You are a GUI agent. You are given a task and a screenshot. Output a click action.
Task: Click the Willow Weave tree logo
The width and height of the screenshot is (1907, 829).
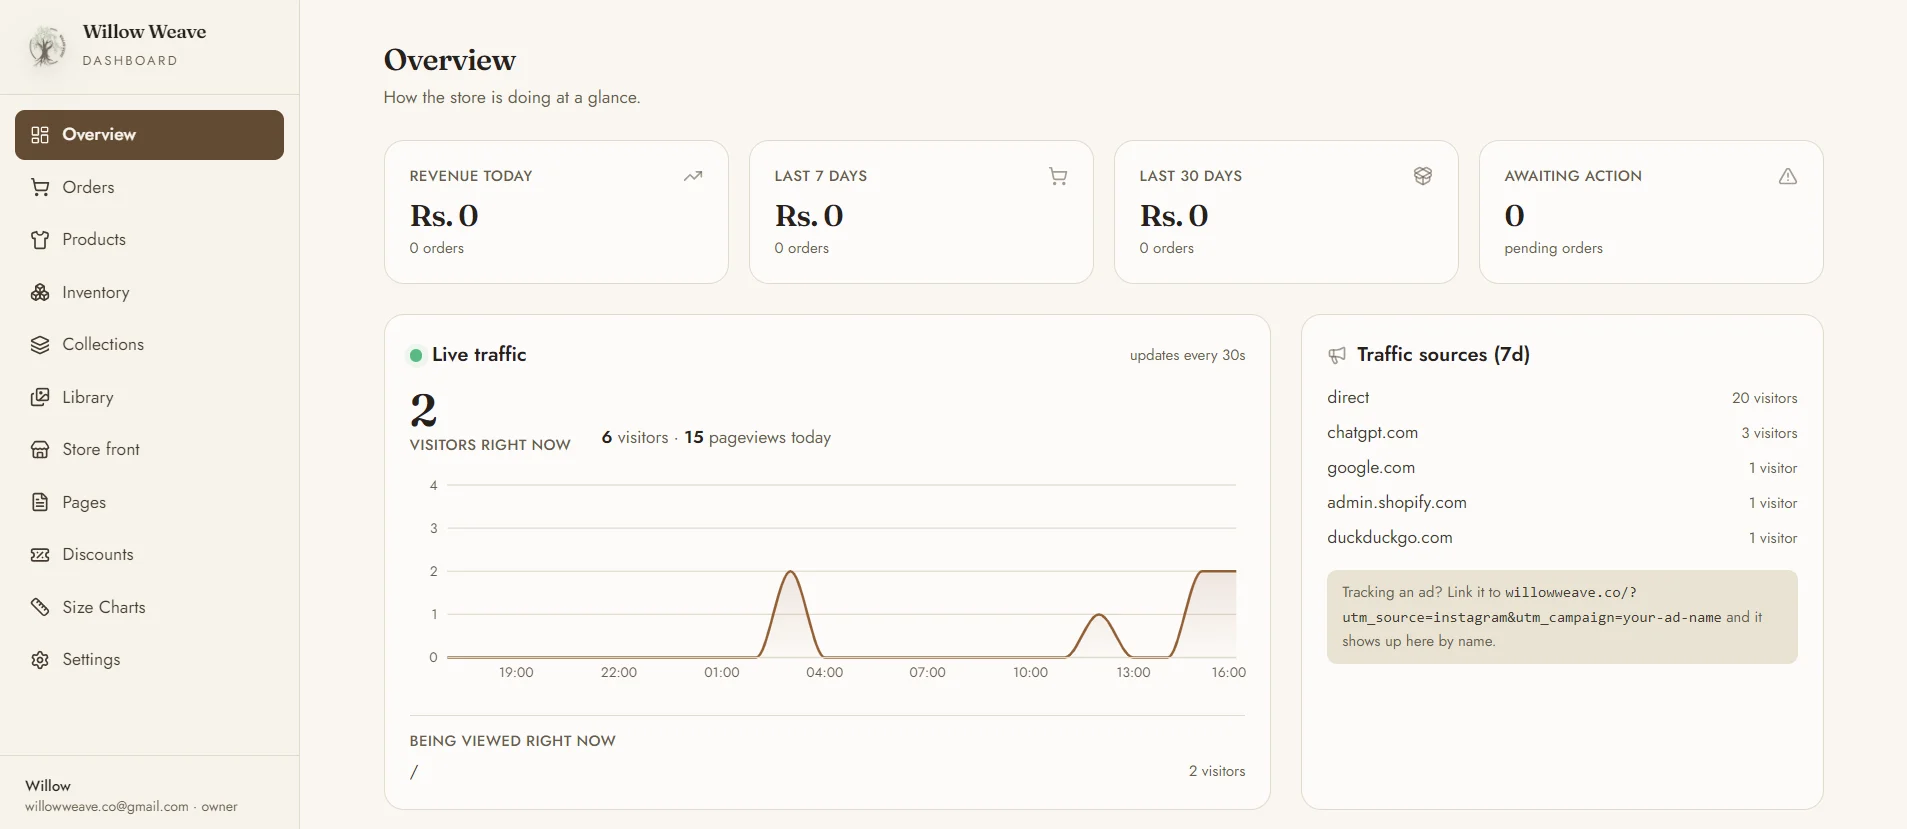click(x=46, y=46)
